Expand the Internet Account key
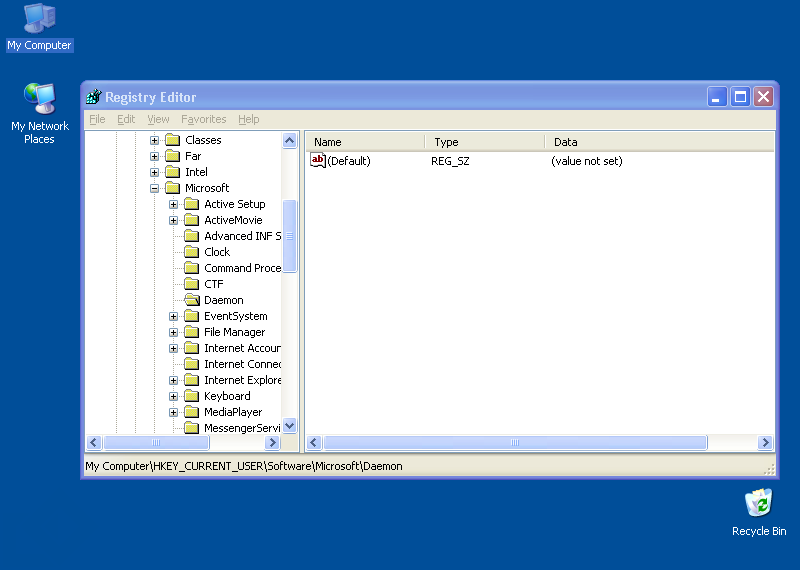The height and width of the screenshot is (570, 800). (173, 349)
